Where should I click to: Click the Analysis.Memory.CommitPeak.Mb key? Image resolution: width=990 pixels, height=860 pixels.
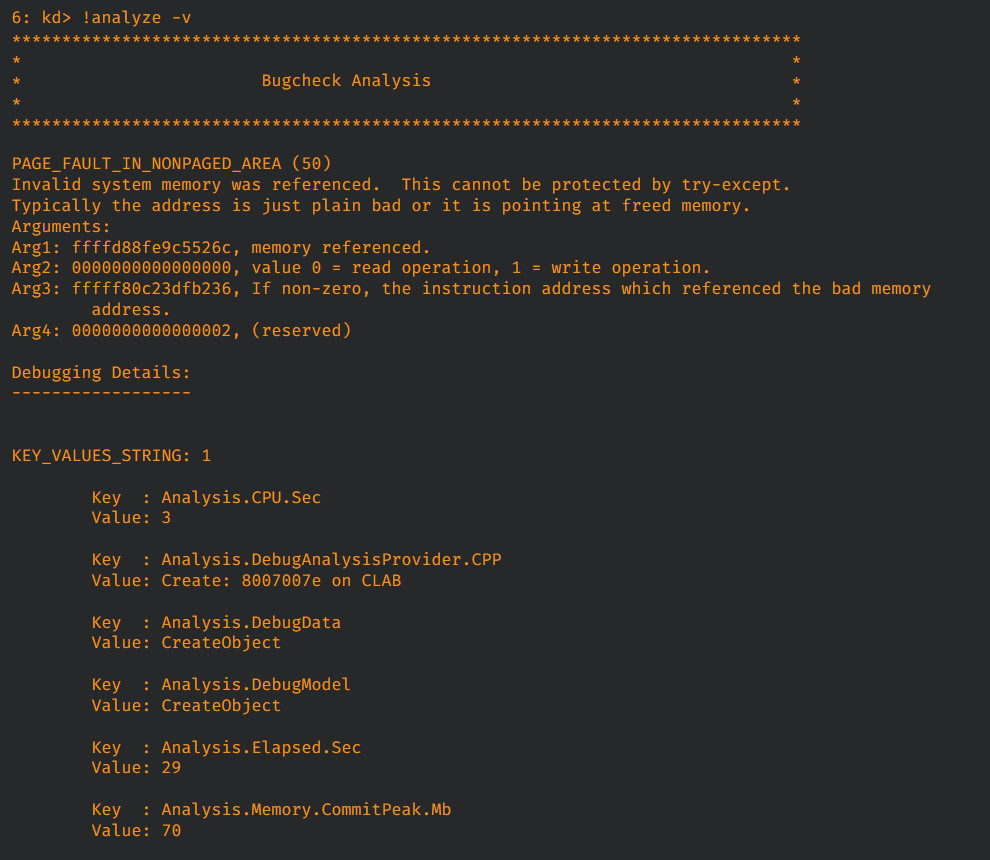coord(306,809)
